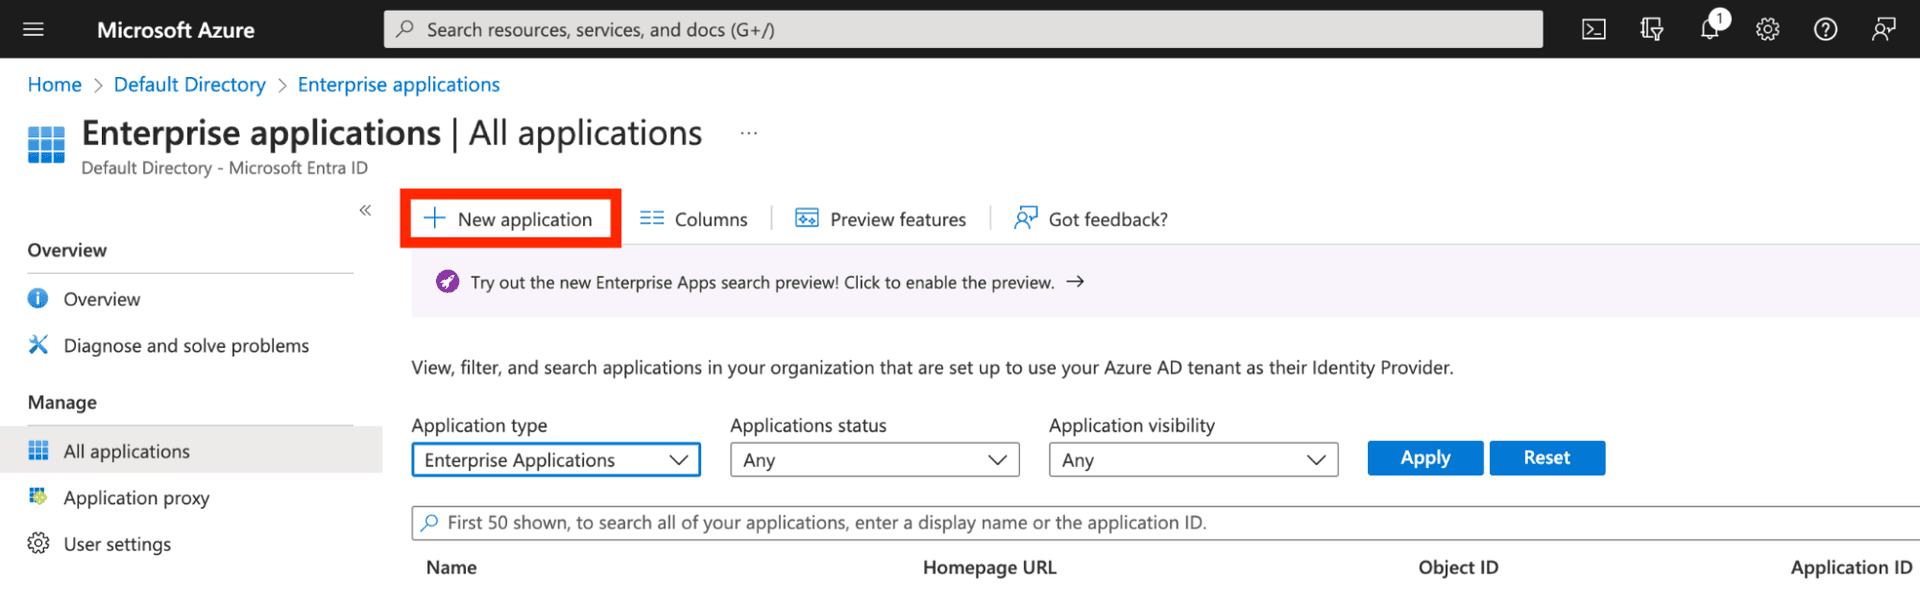Select Application proxy in the sidebar
Screen dimensions: 1920x590
pos(136,498)
